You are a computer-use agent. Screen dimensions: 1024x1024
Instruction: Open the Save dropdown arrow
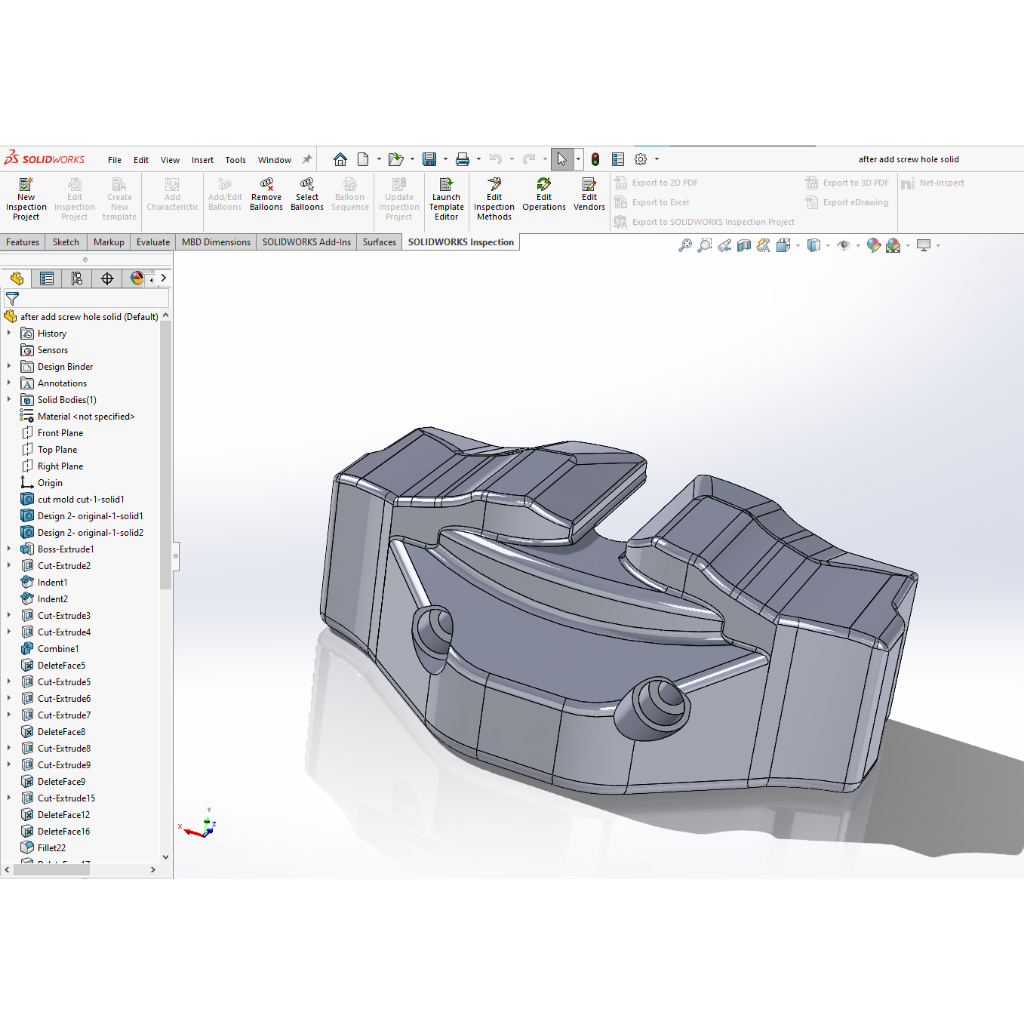[x=445, y=159]
